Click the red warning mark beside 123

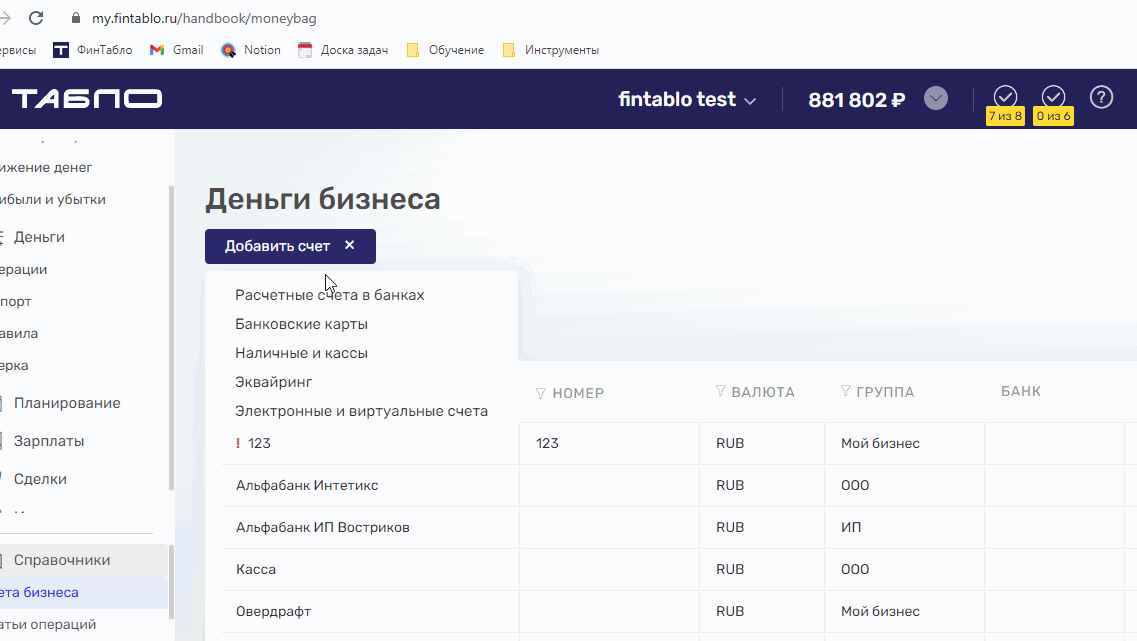pyautogui.click(x=238, y=443)
